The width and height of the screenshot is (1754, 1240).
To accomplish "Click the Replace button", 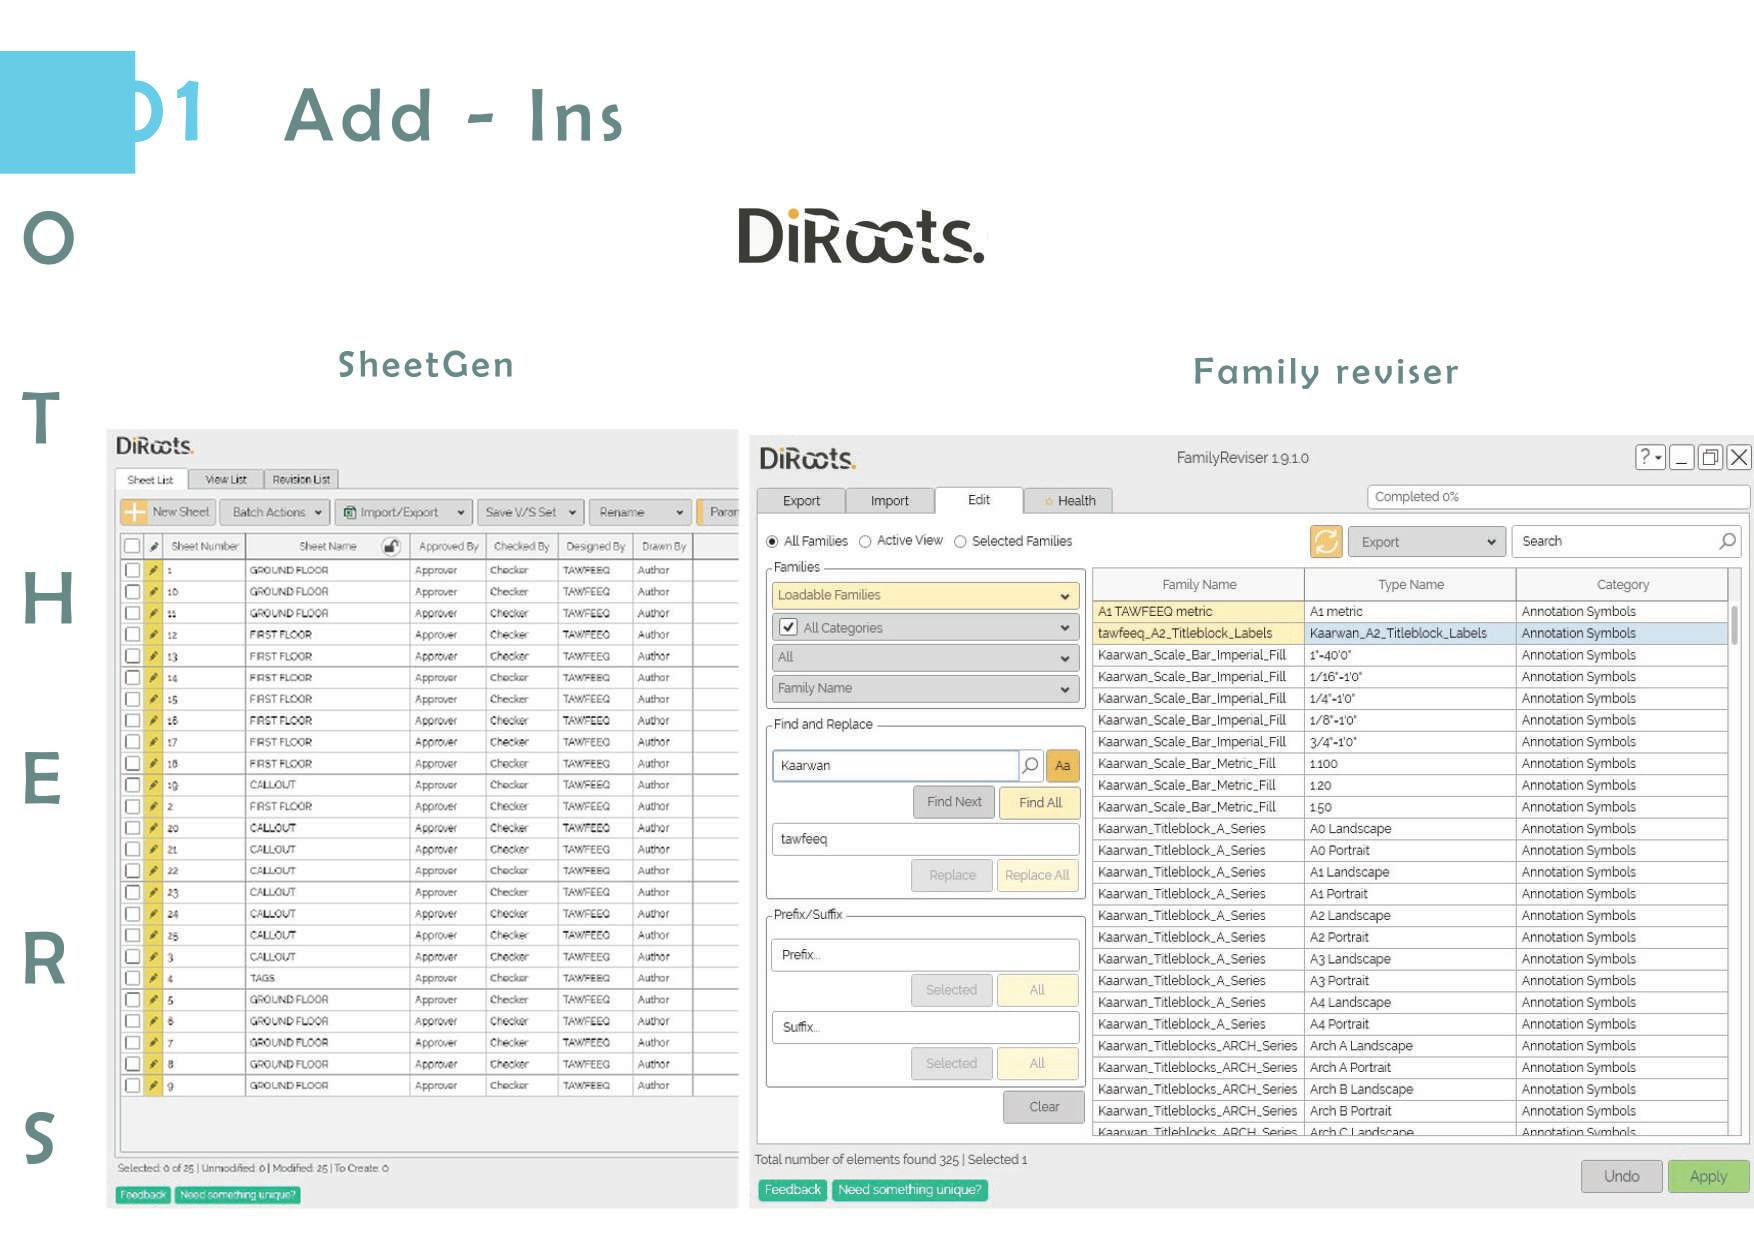I will coord(952,875).
